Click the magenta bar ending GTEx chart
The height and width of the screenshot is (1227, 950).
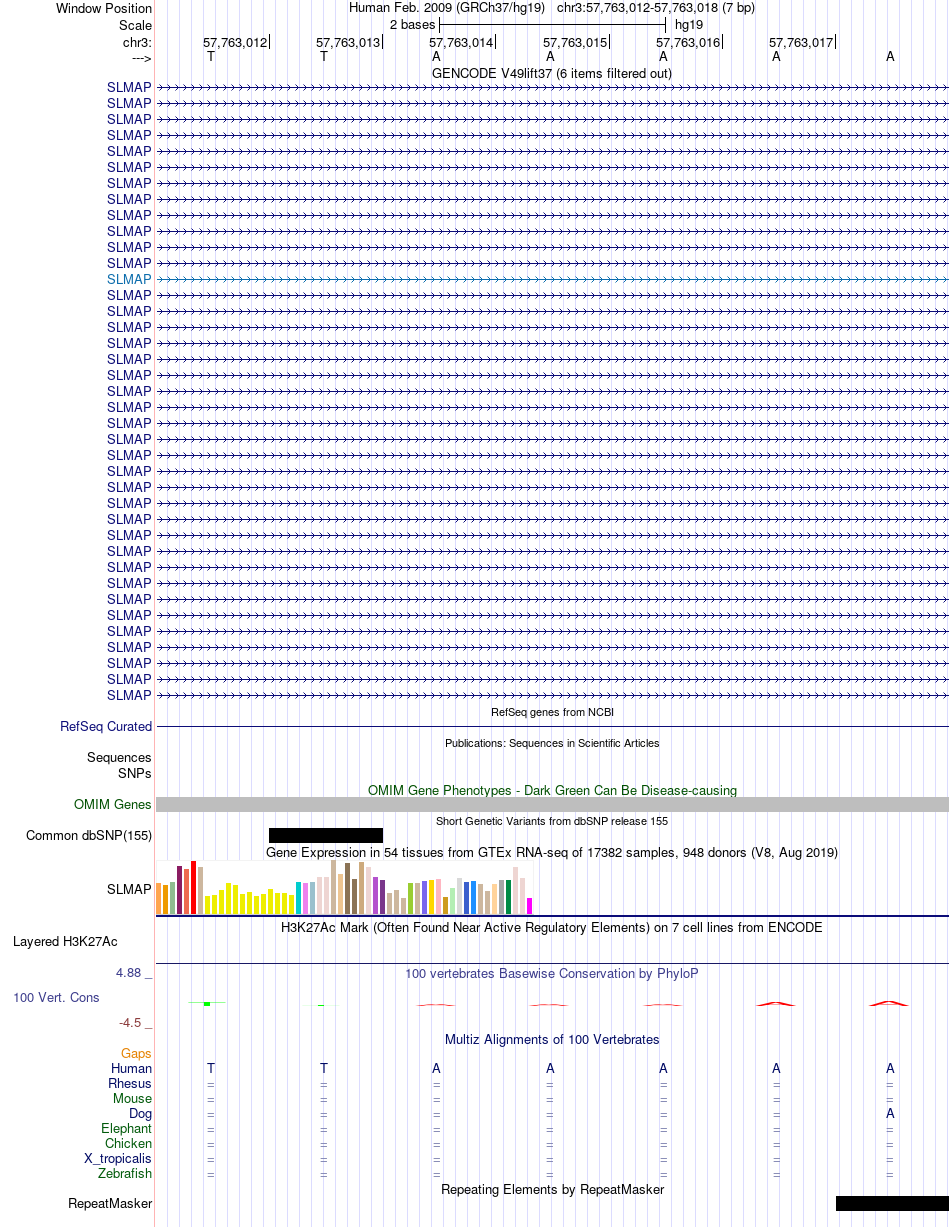[x=529, y=906]
